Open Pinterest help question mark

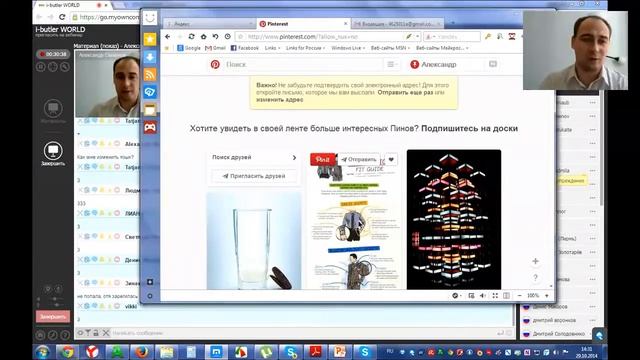pos(536,278)
